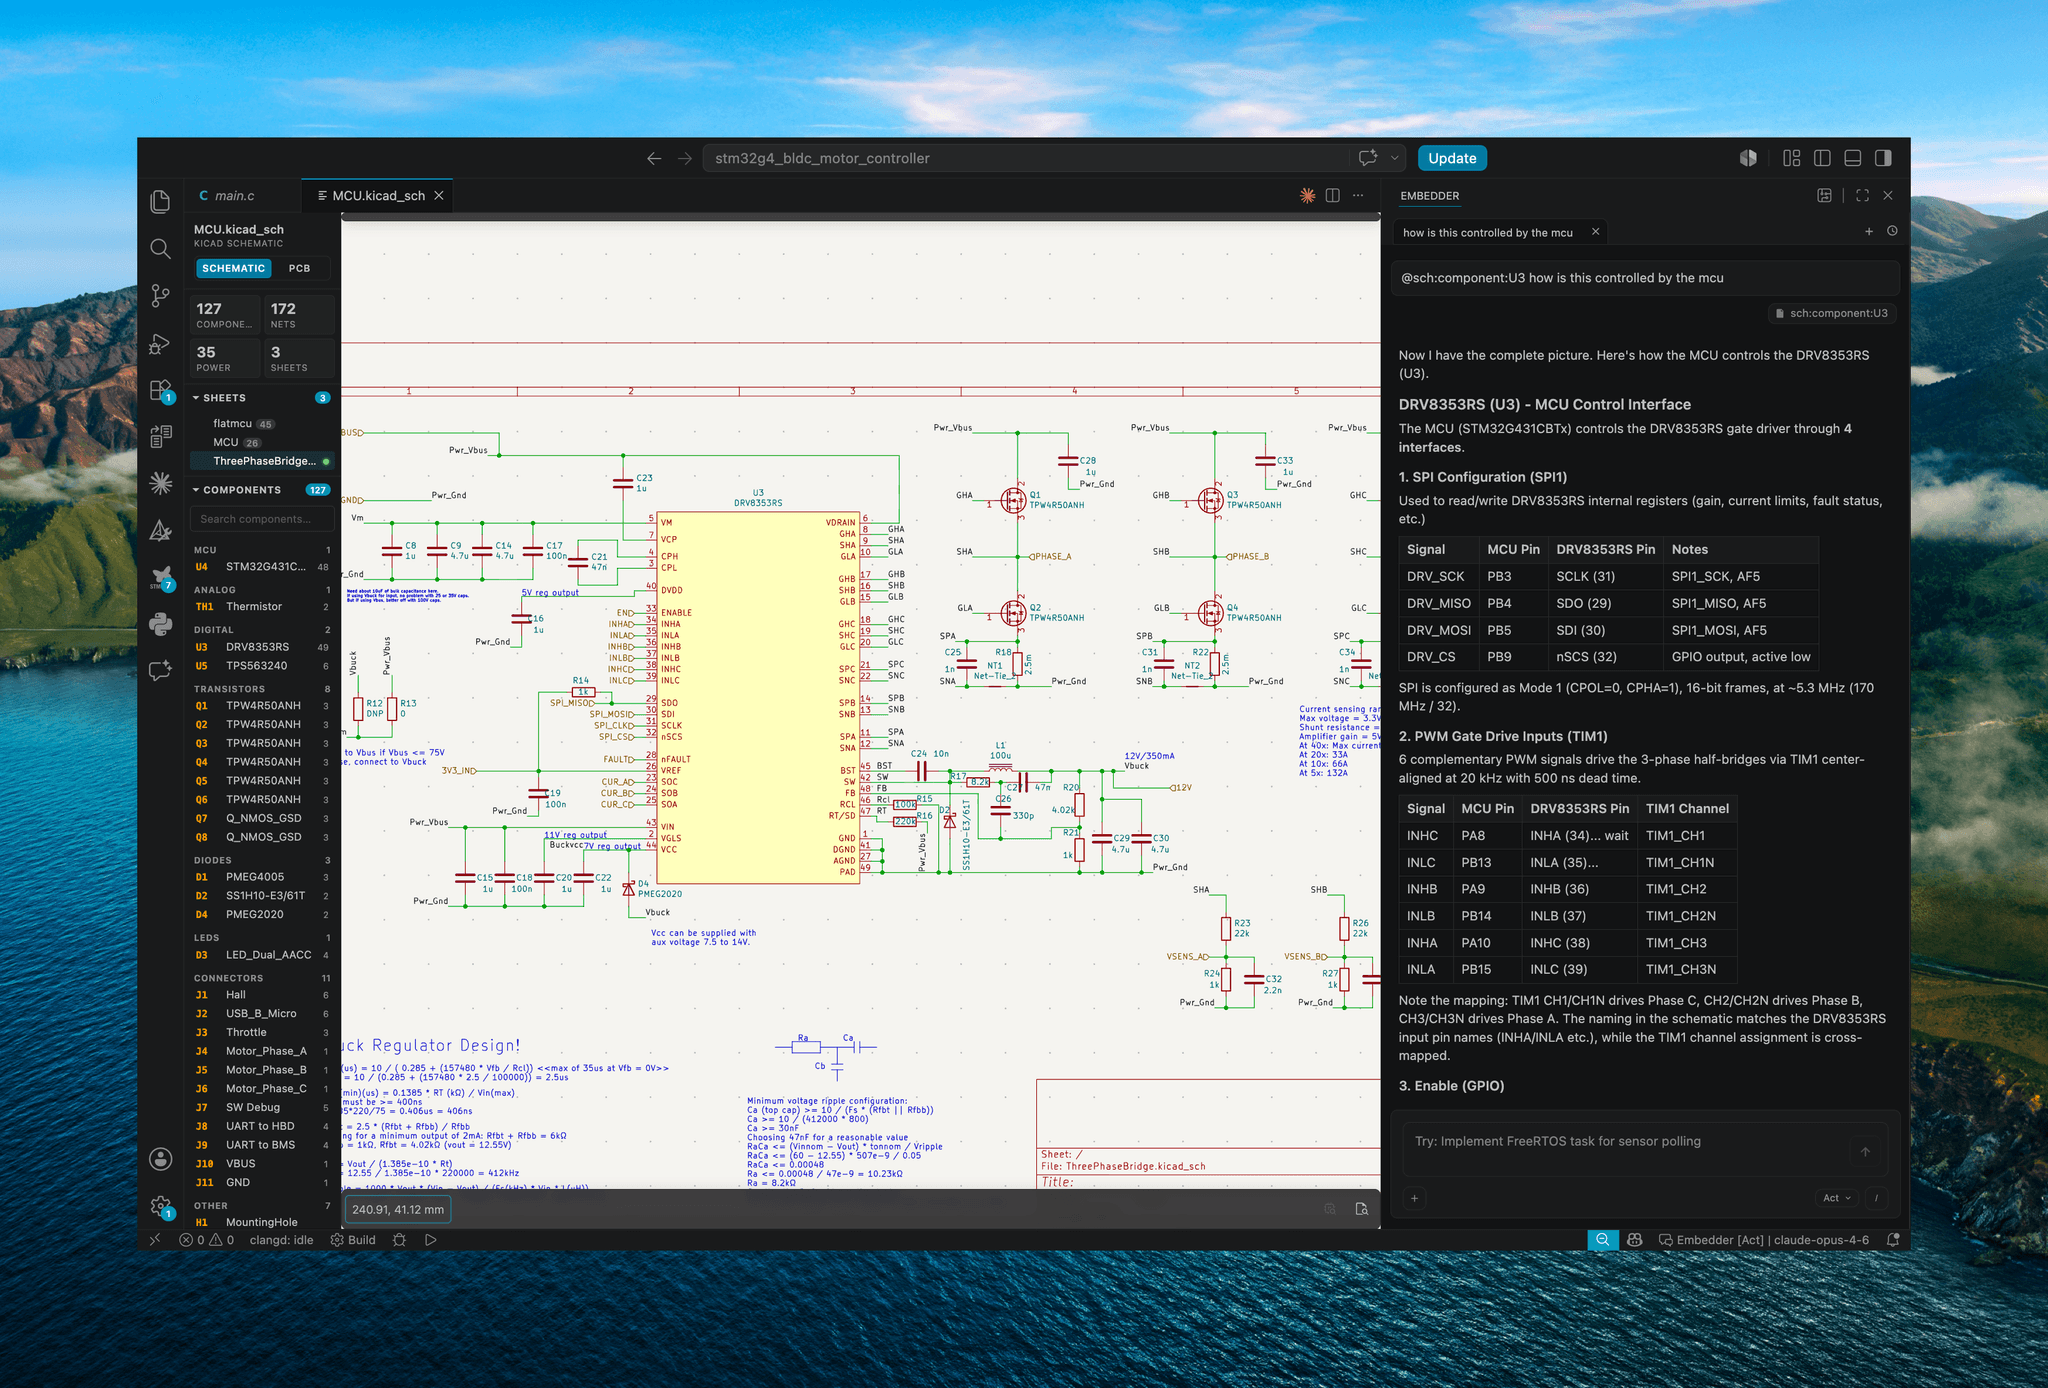The image size is (2048, 1388).
Task: Click the debug bug icon in status bar
Action: click(400, 1240)
